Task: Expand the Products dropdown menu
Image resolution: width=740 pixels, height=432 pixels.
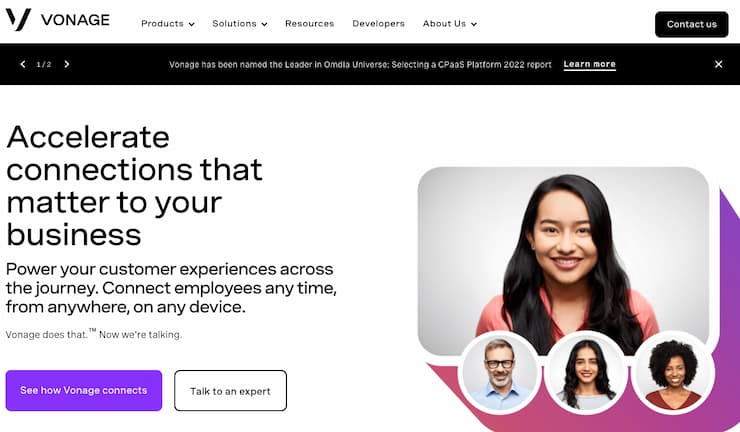Action: [x=168, y=24]
